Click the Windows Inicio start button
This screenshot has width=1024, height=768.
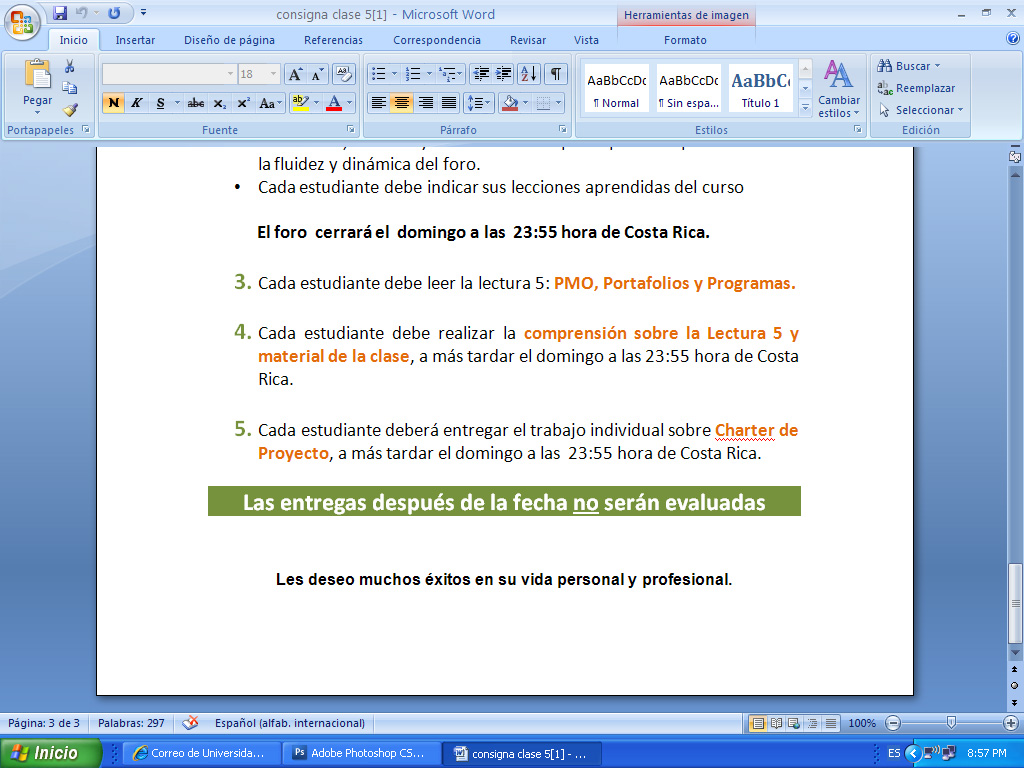(x=51, y=753)
